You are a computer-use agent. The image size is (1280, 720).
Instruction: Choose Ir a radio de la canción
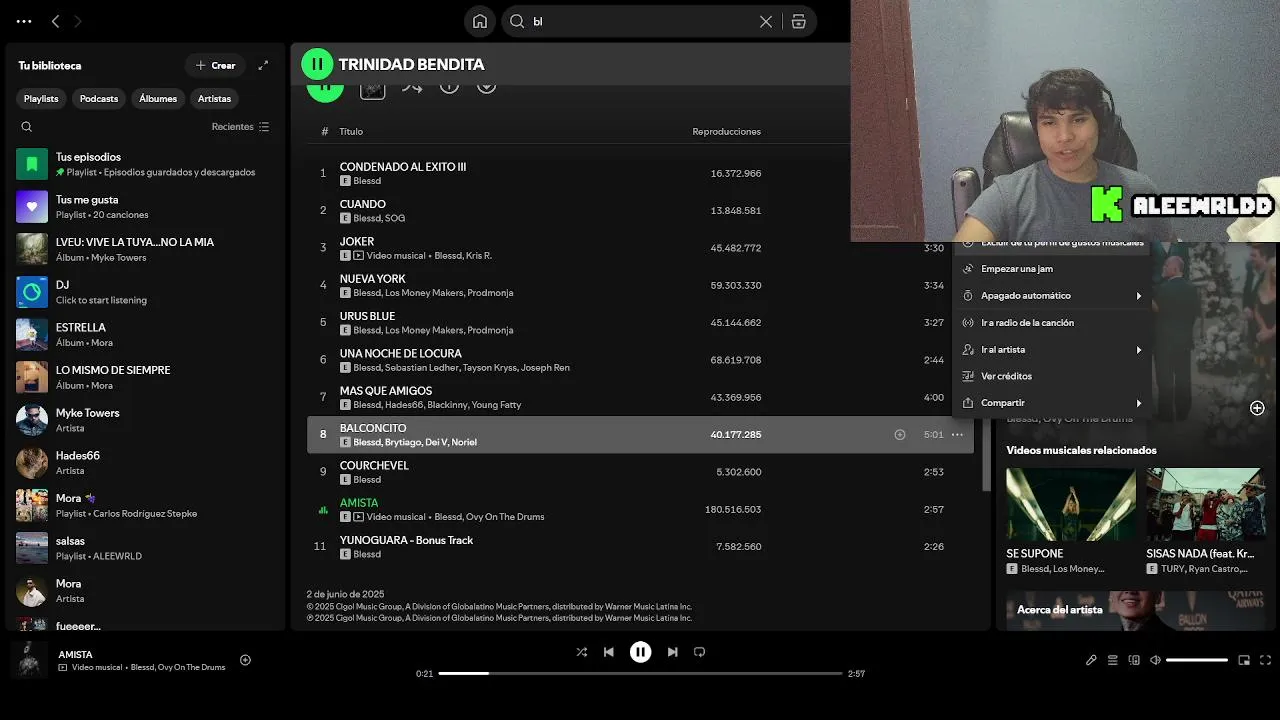pos(1051,323)
